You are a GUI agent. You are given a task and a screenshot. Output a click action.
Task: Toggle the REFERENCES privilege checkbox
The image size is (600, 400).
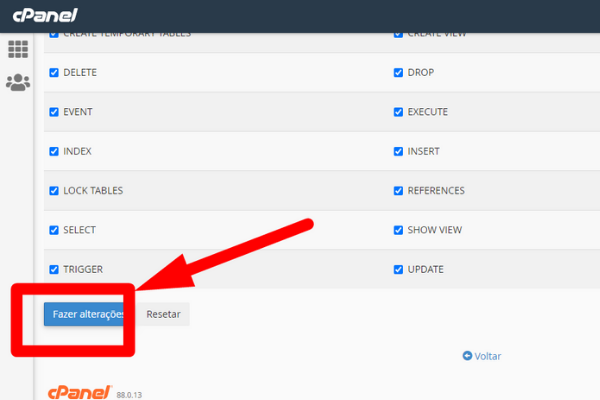click(398, 191)
